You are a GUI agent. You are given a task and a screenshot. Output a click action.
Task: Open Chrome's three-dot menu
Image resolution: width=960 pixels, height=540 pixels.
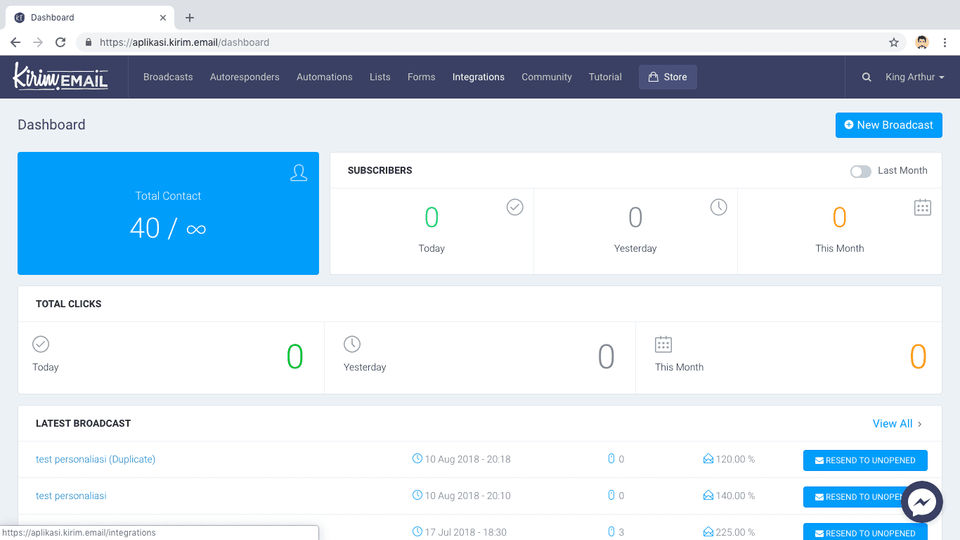[945, 42]
